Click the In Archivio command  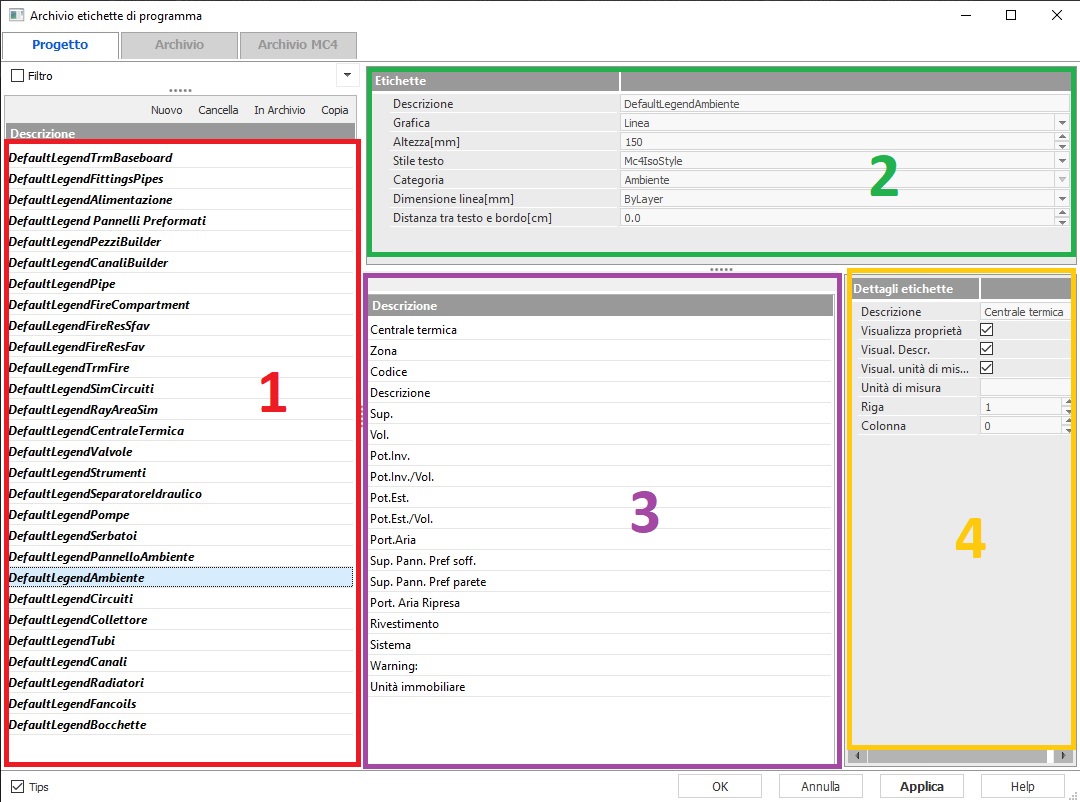point(279,110)
